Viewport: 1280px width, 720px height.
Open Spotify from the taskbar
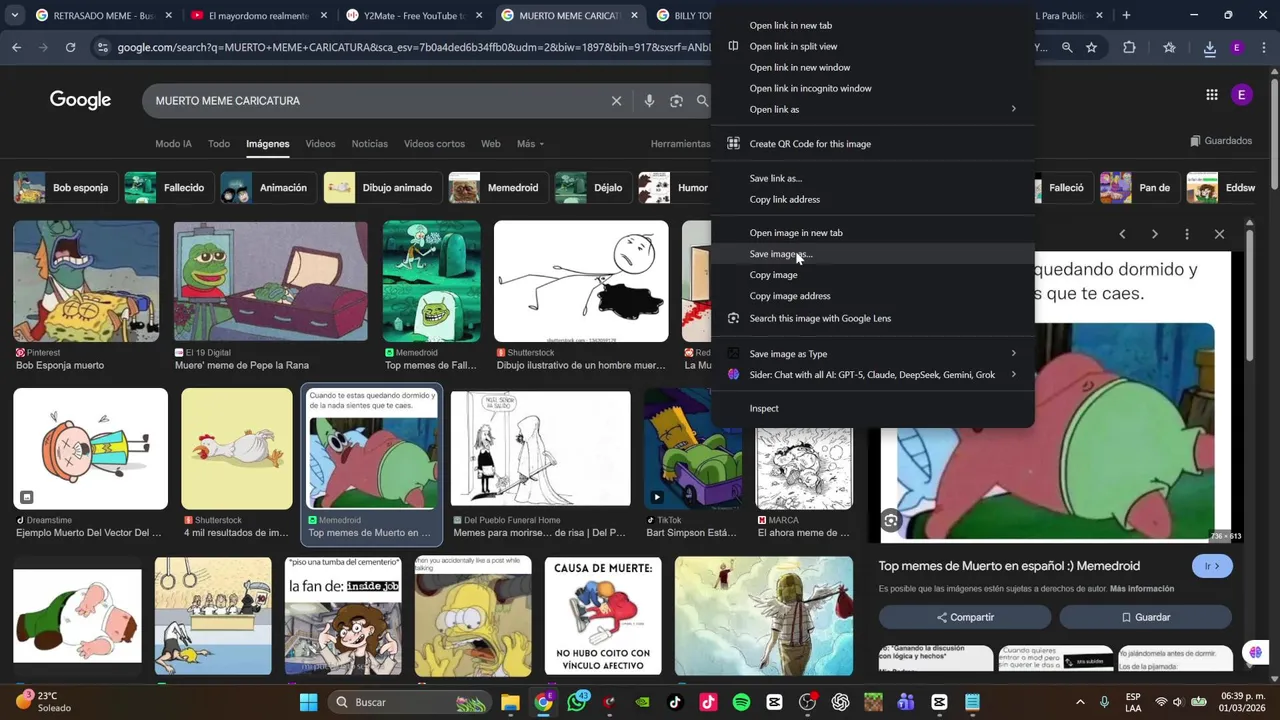[x=741, y=702]
